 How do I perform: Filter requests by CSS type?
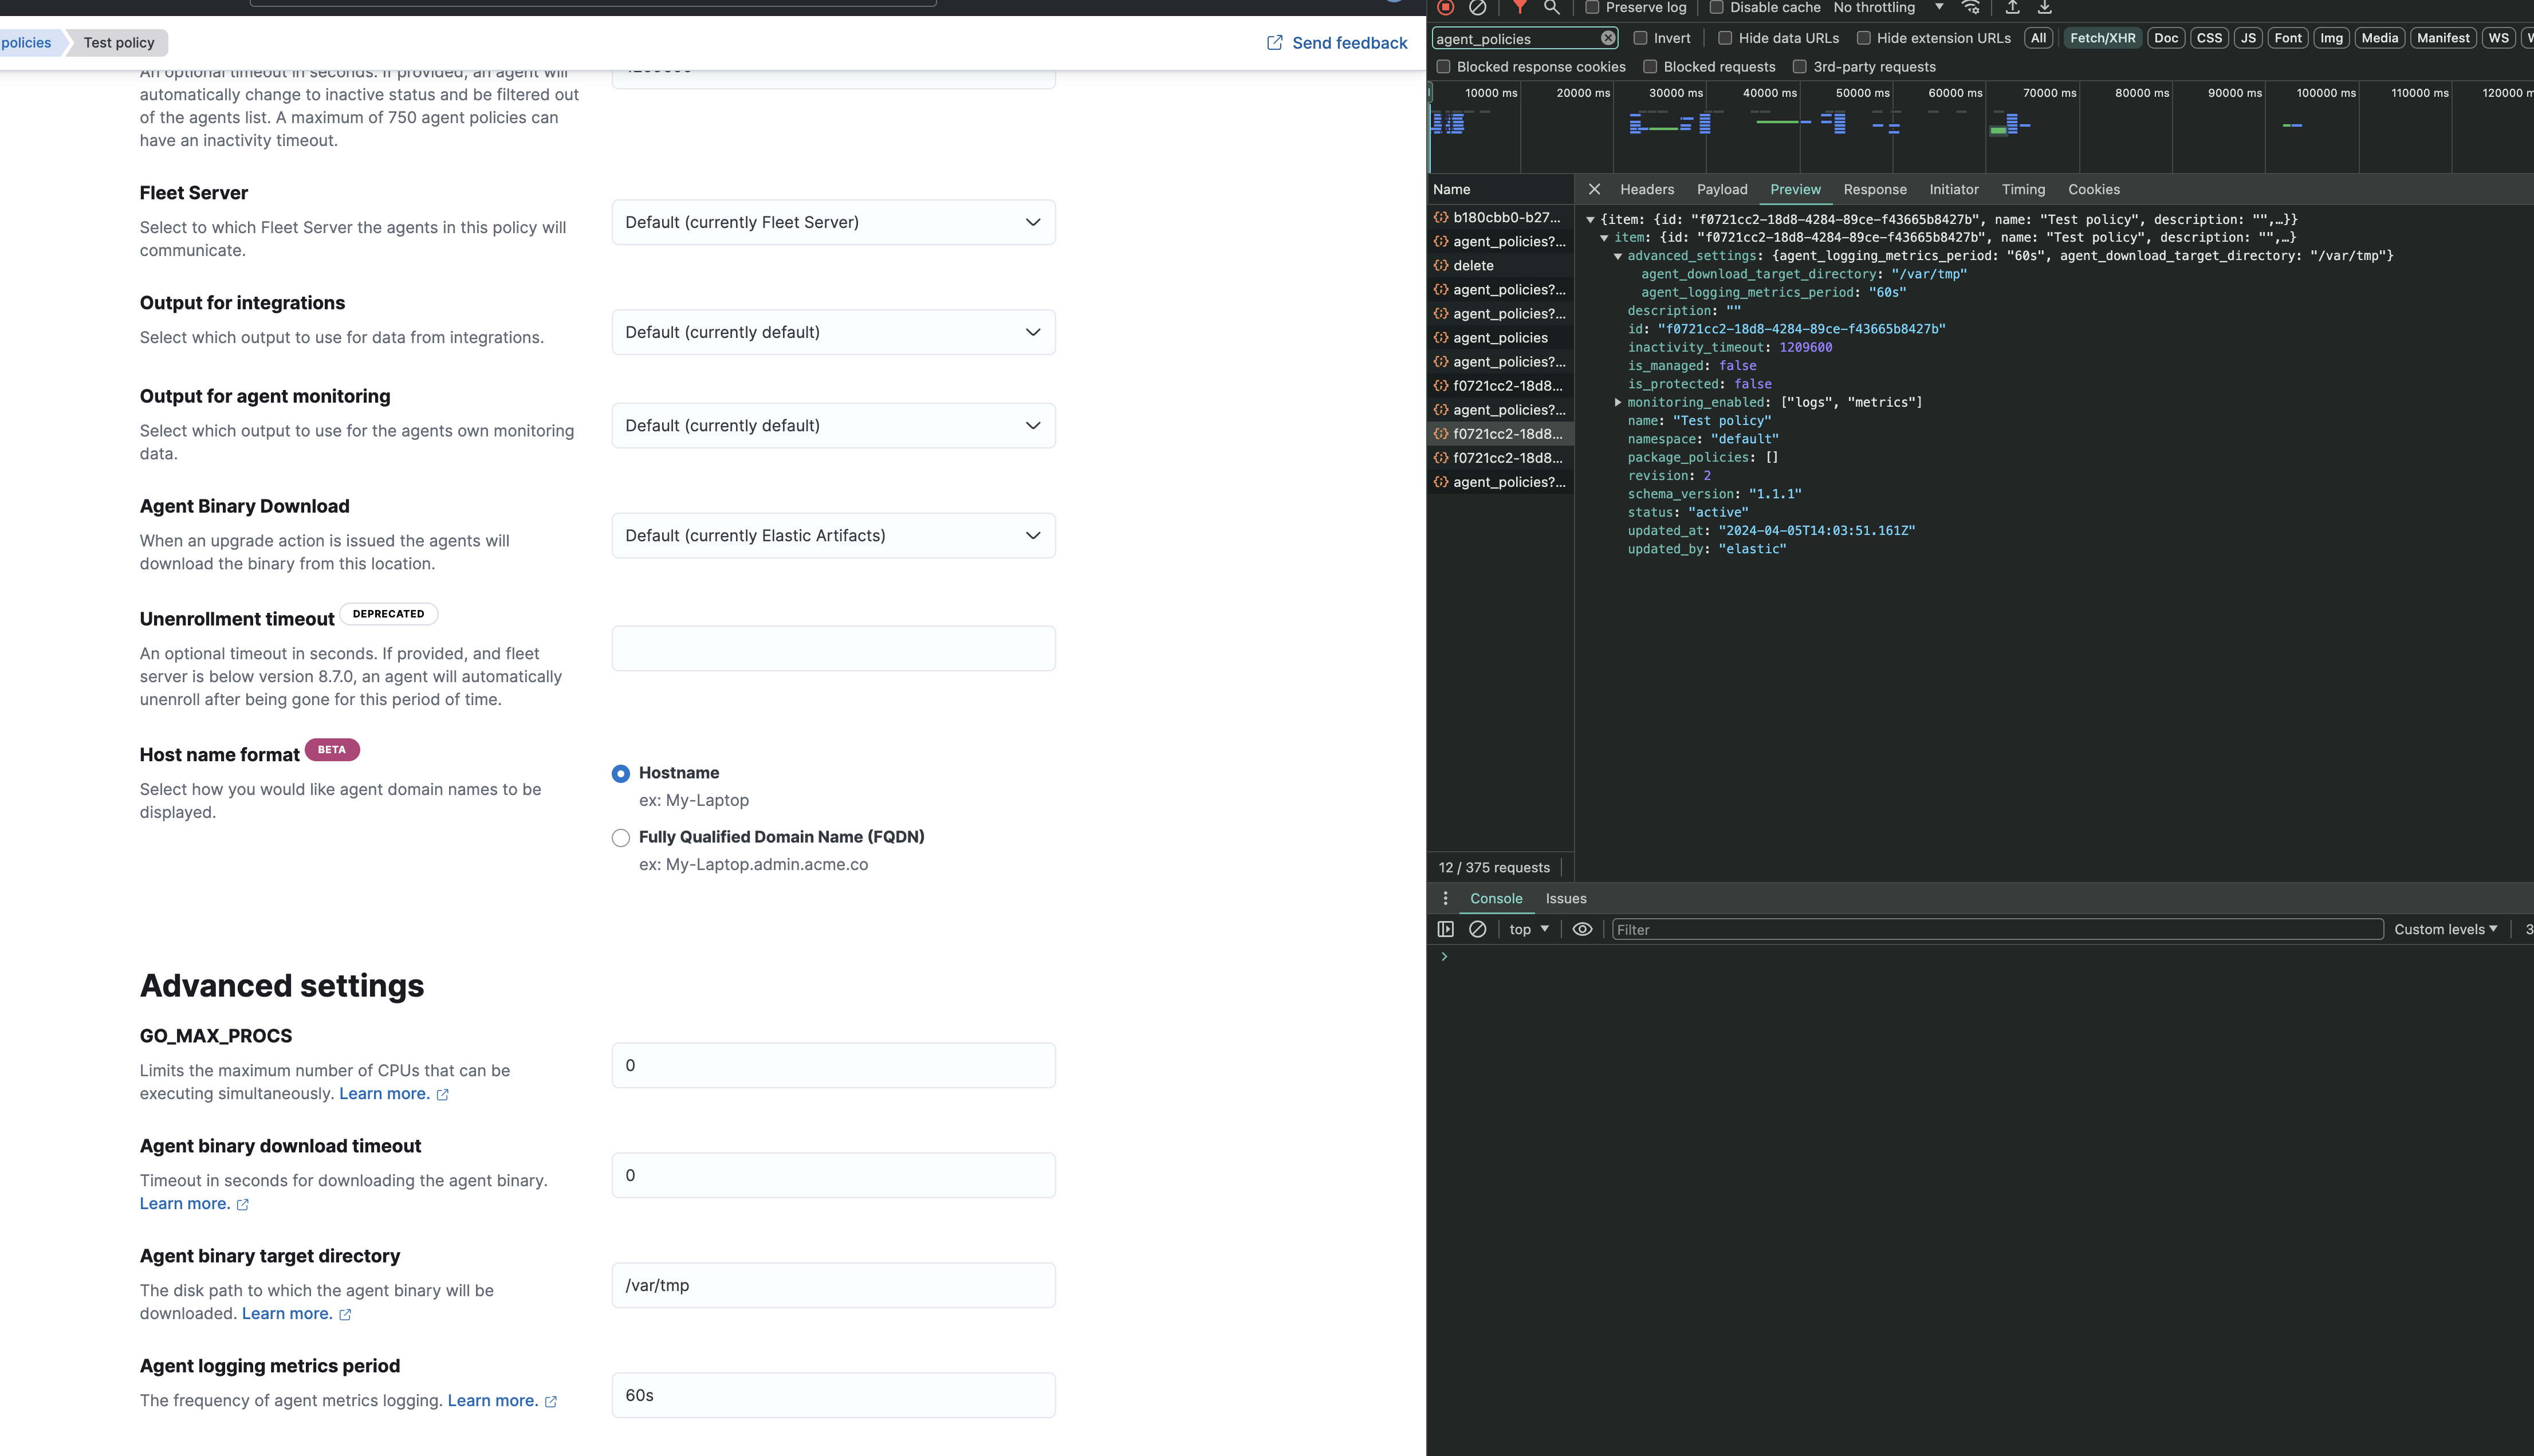[x=2209, y=38]
